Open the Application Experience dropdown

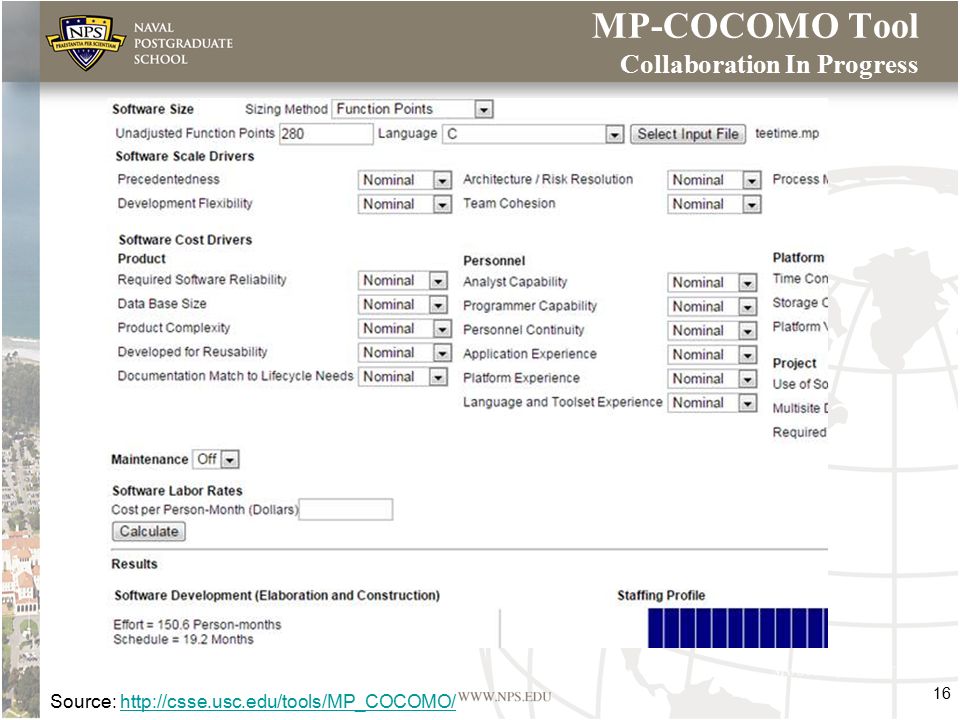tap(712, 354)
